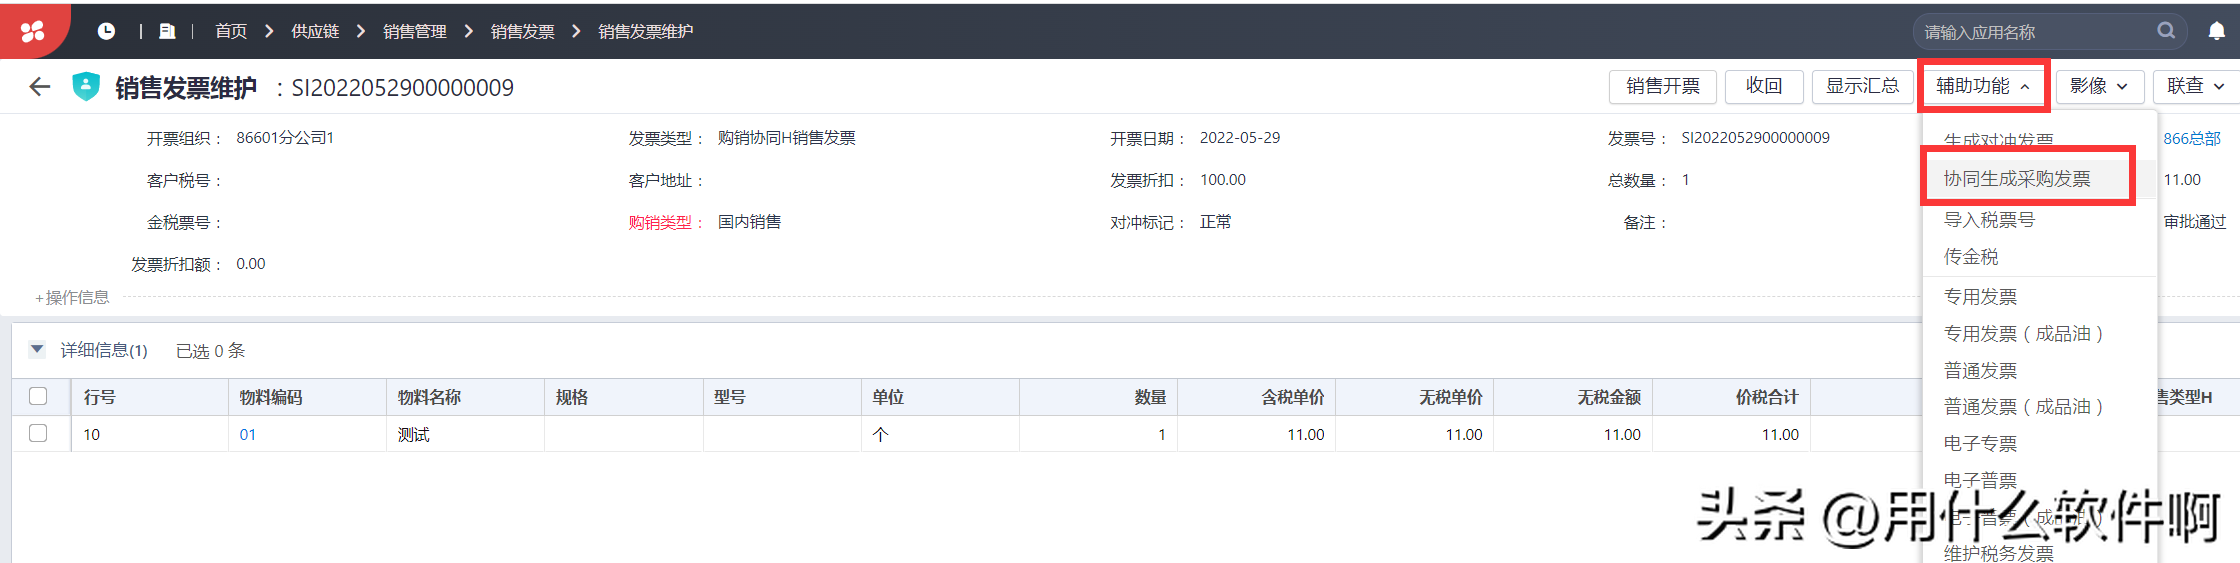Click the 收回 button
This screenshot has height=563, width=2240.
coord(1763,87)
